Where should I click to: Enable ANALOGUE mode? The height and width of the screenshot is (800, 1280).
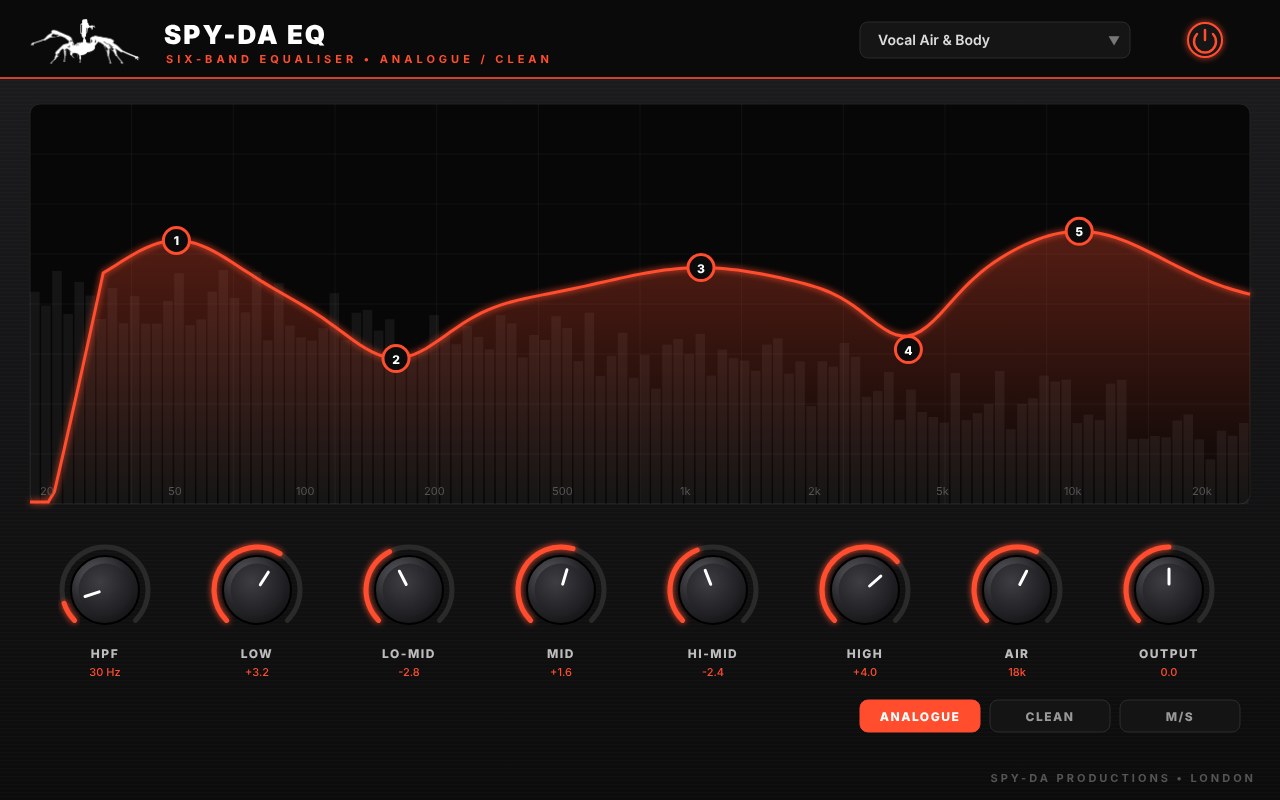click(x=920, y=716)
